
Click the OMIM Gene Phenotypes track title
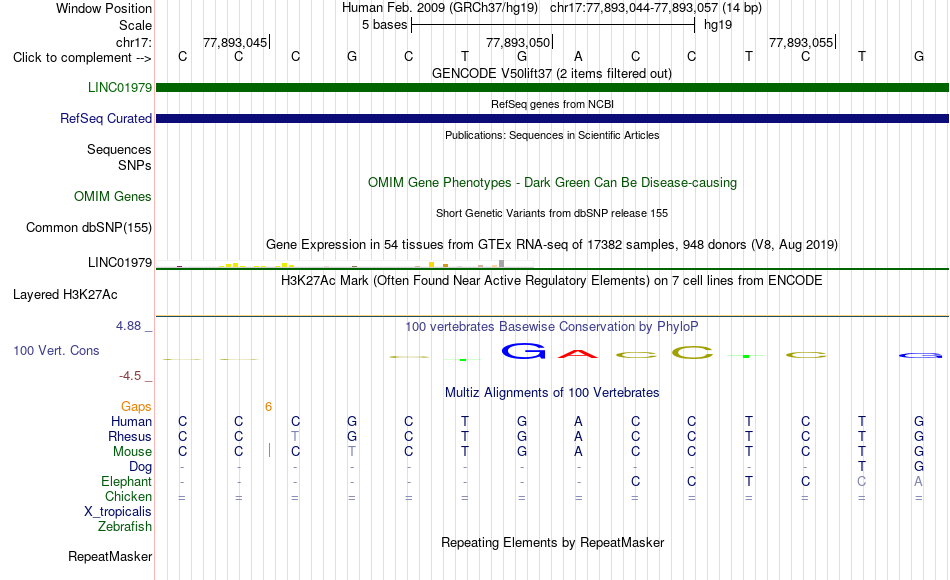[x=552, y=182]
